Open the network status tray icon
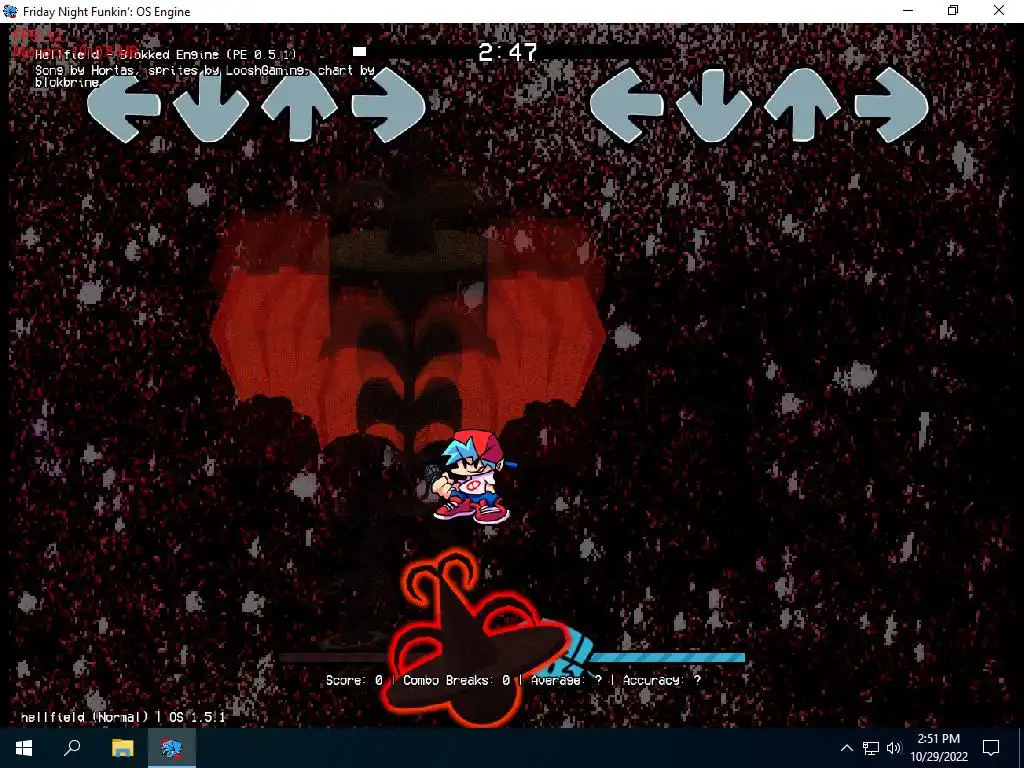 tap(871, 748)
